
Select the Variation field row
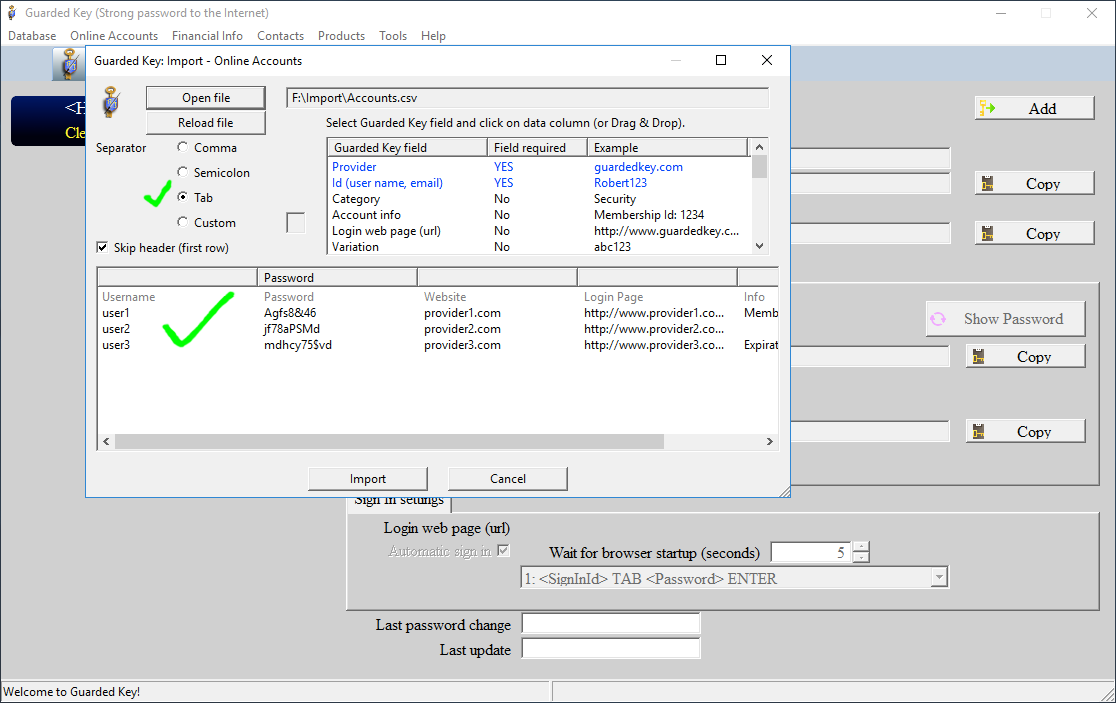pos(539,247)
